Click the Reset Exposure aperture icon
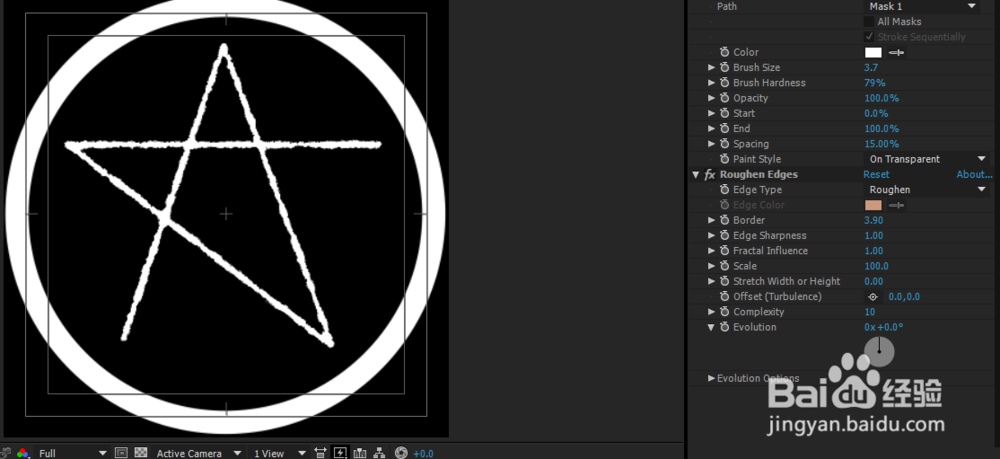1000x459 pixels. (x=401, y=453)
